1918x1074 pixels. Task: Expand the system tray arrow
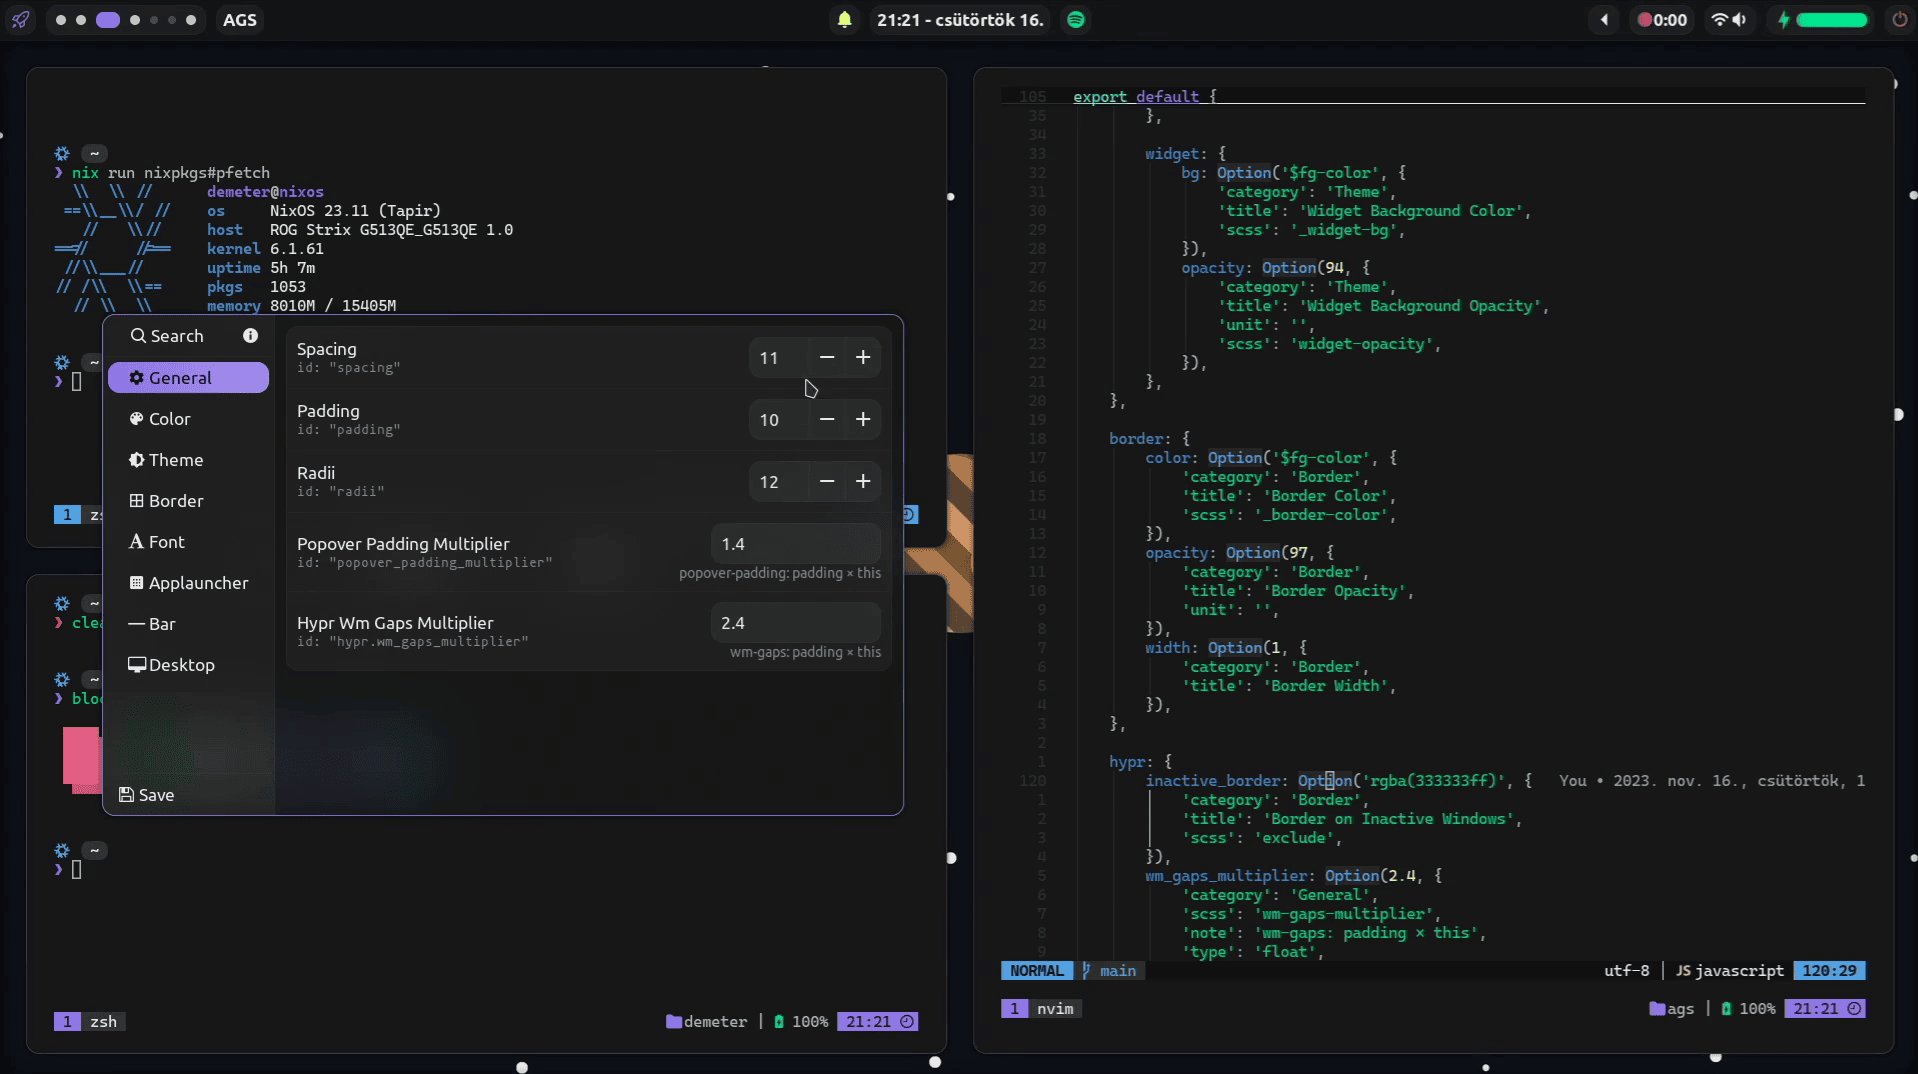(1604, 20)
